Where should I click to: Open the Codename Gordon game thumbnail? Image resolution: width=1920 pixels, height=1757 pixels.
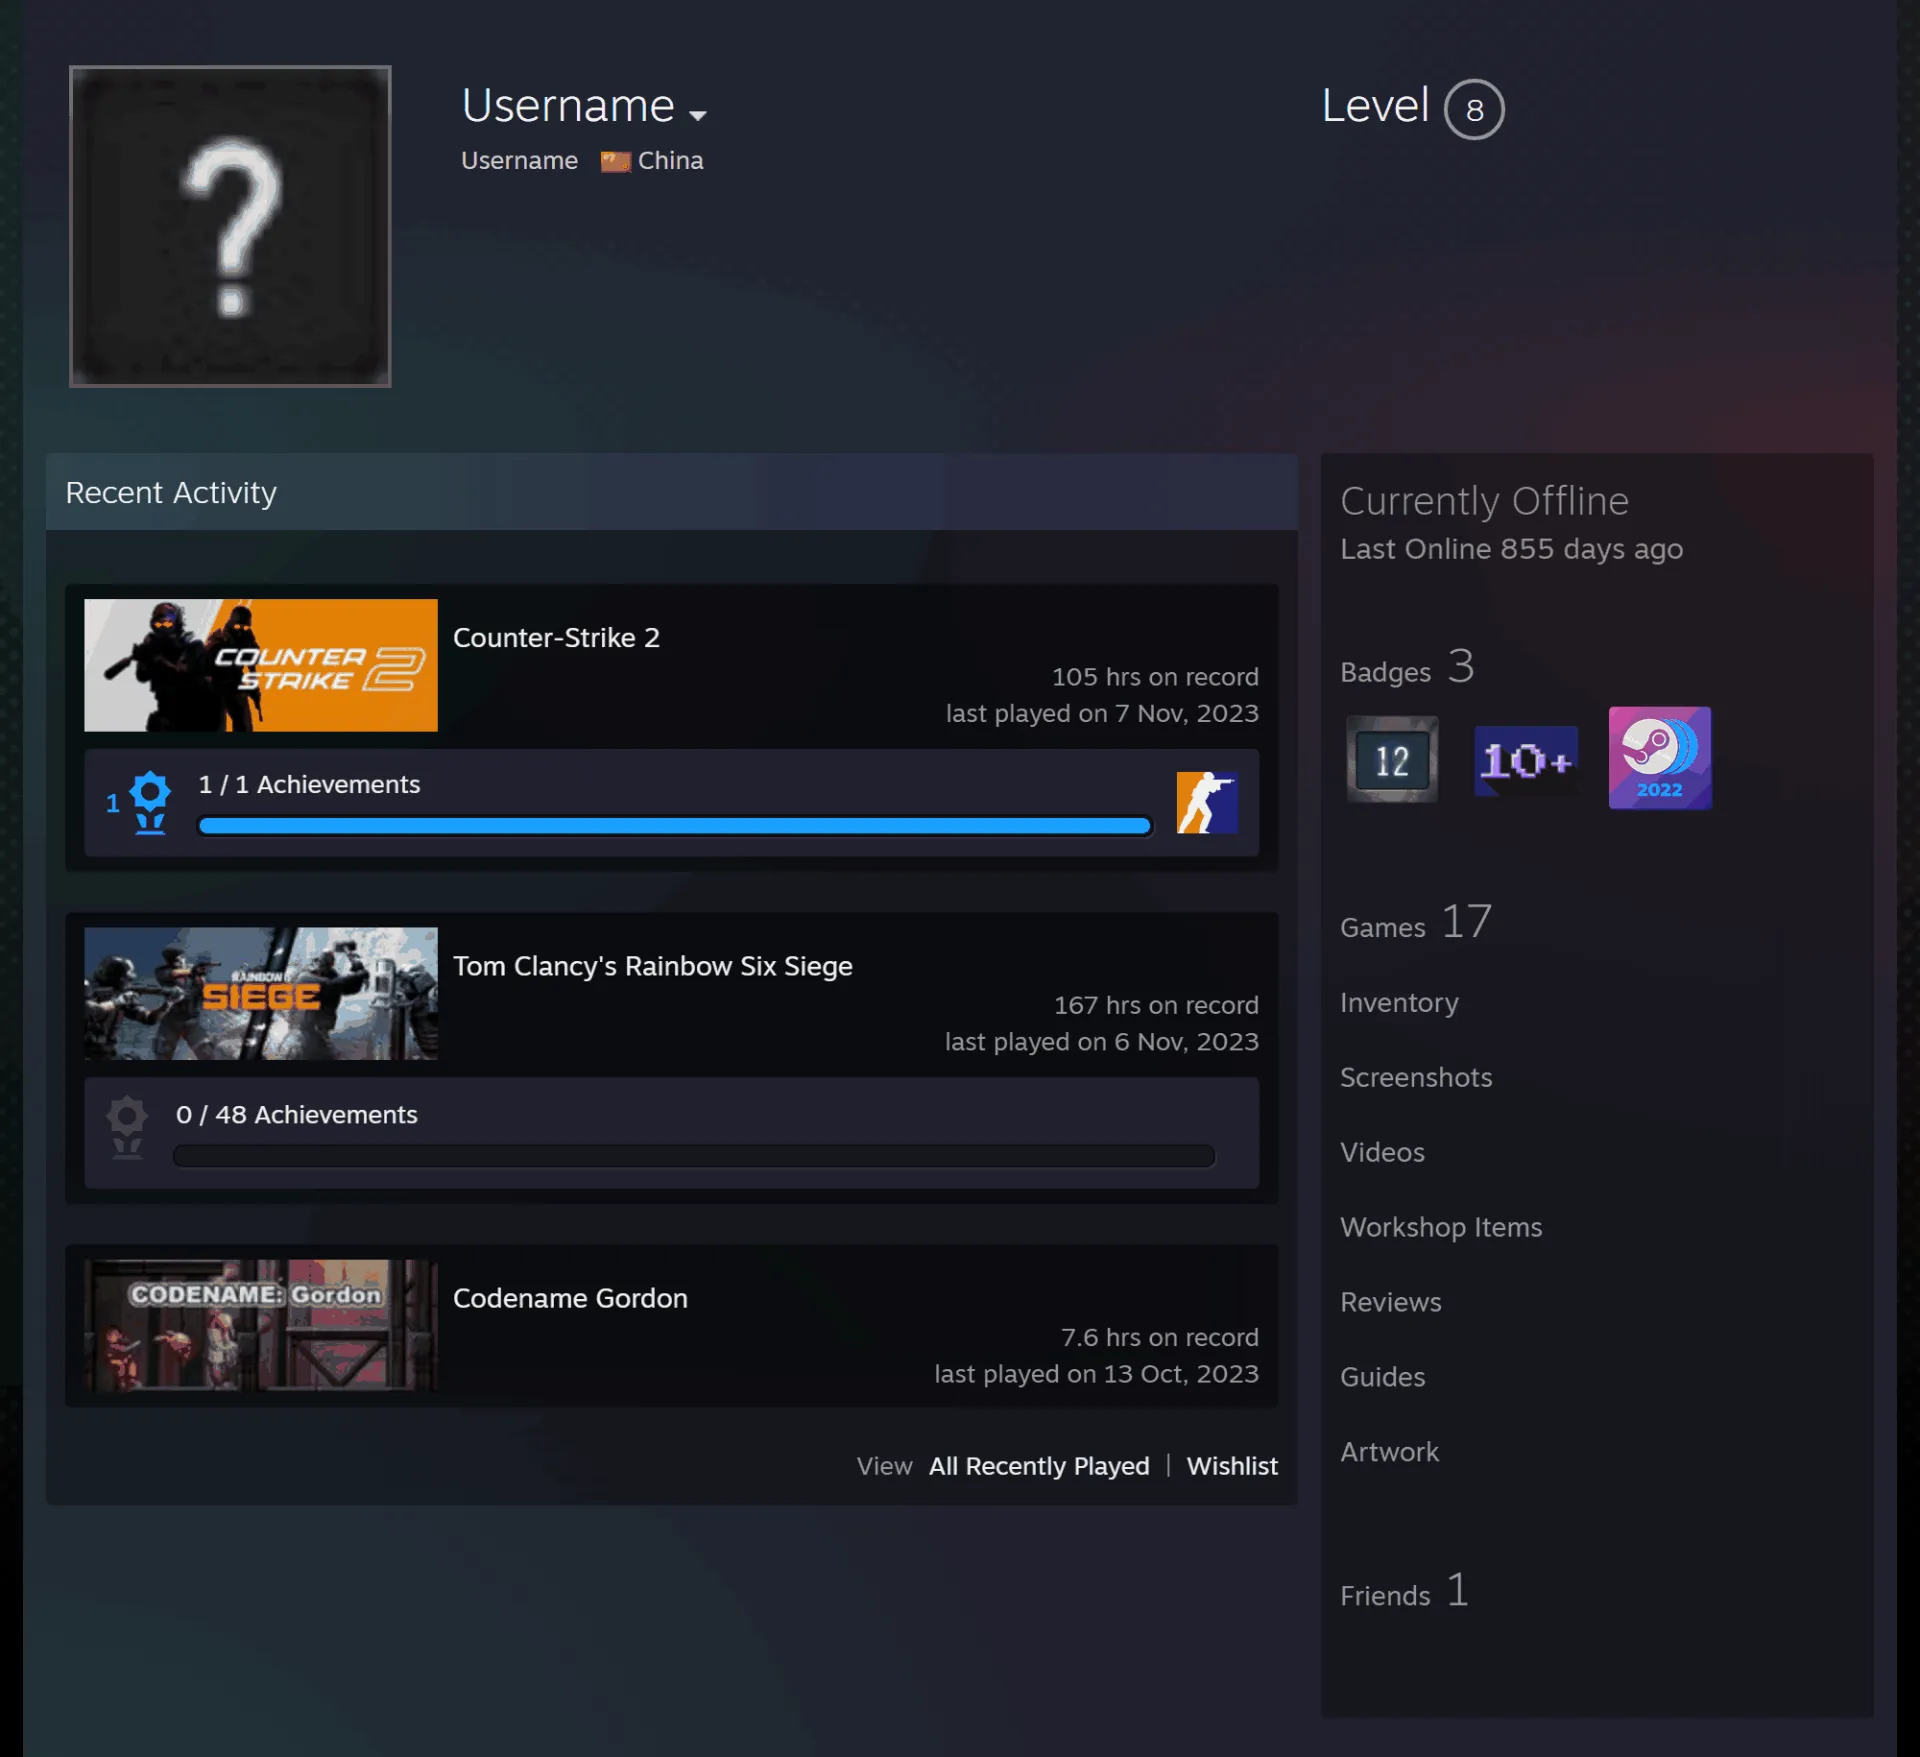coord(261,1325)
